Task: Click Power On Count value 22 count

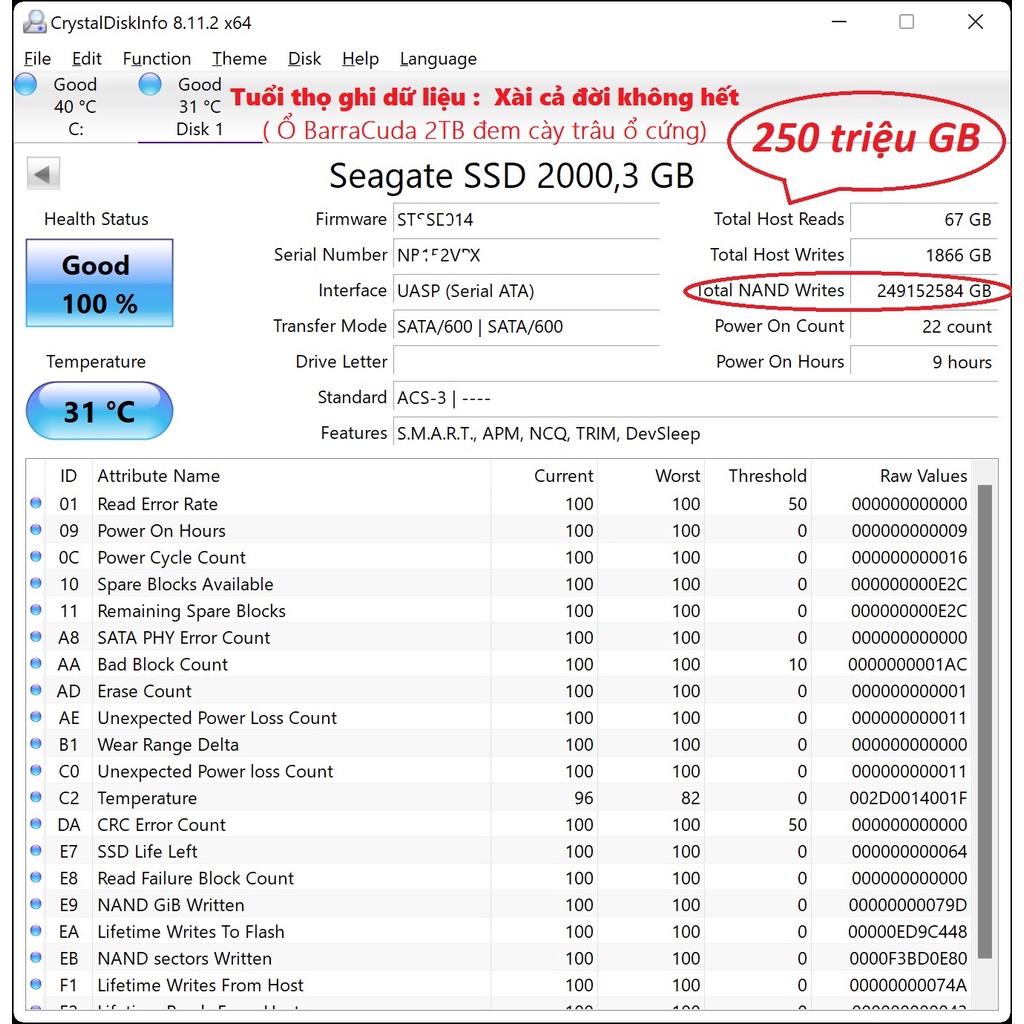Action: (924, 326)
